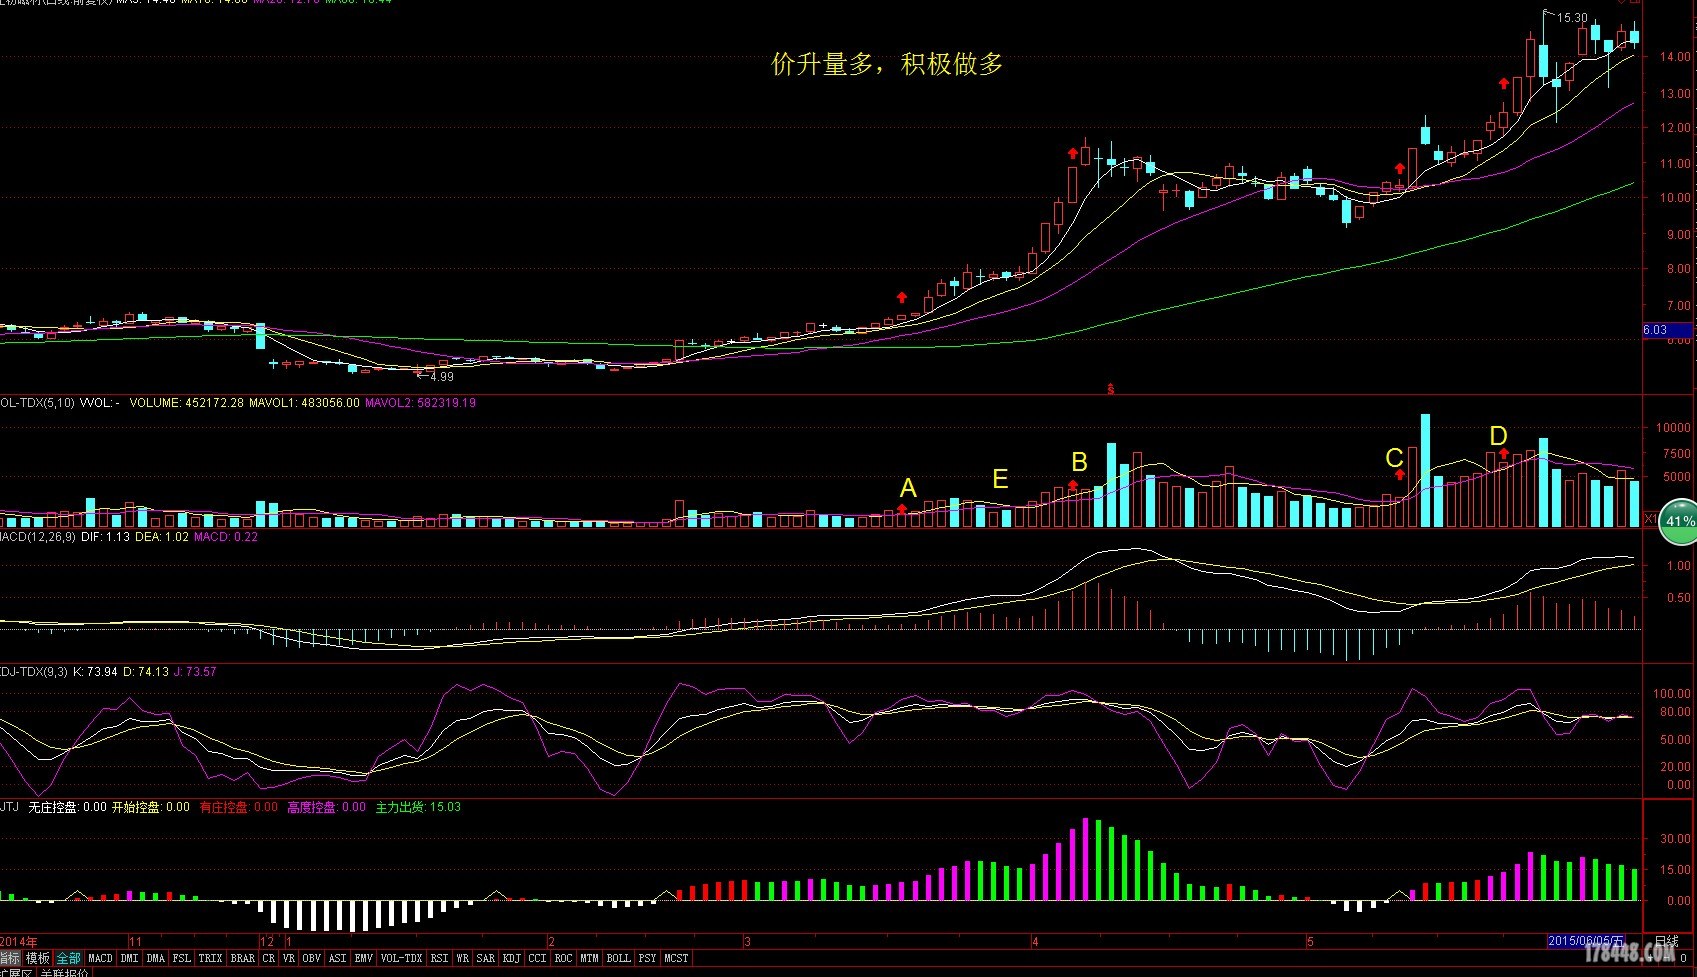Click the DEA: 1.02 value label
The image size is (1697, 977).
pyautogui.click(x=162, y=537)
